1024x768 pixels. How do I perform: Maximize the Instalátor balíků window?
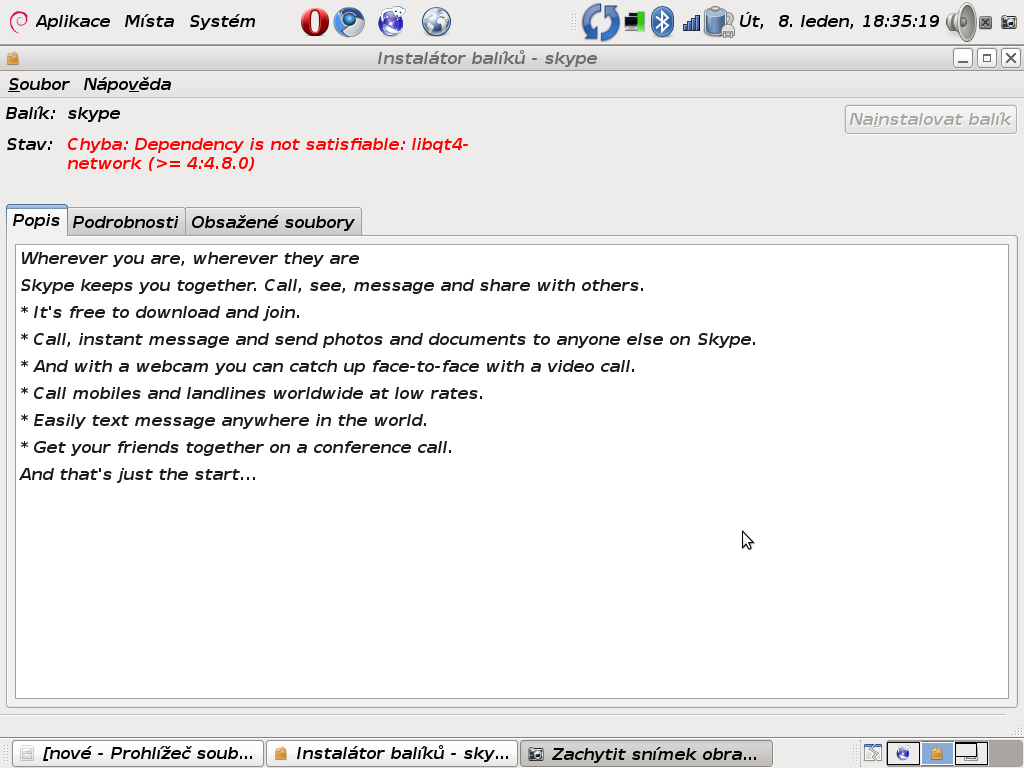987,58
